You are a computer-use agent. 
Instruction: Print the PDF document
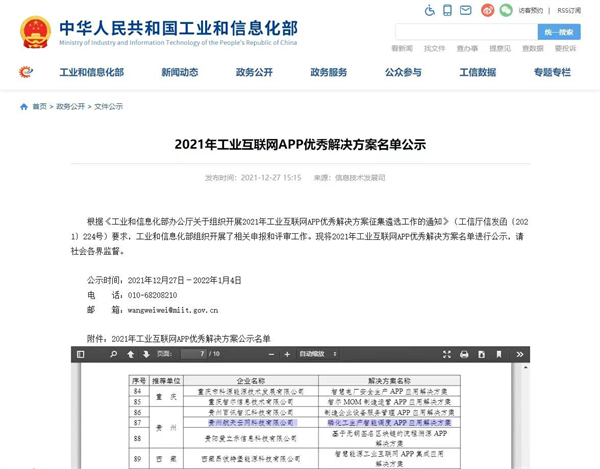pyautogui.click(x=464, y=354)
